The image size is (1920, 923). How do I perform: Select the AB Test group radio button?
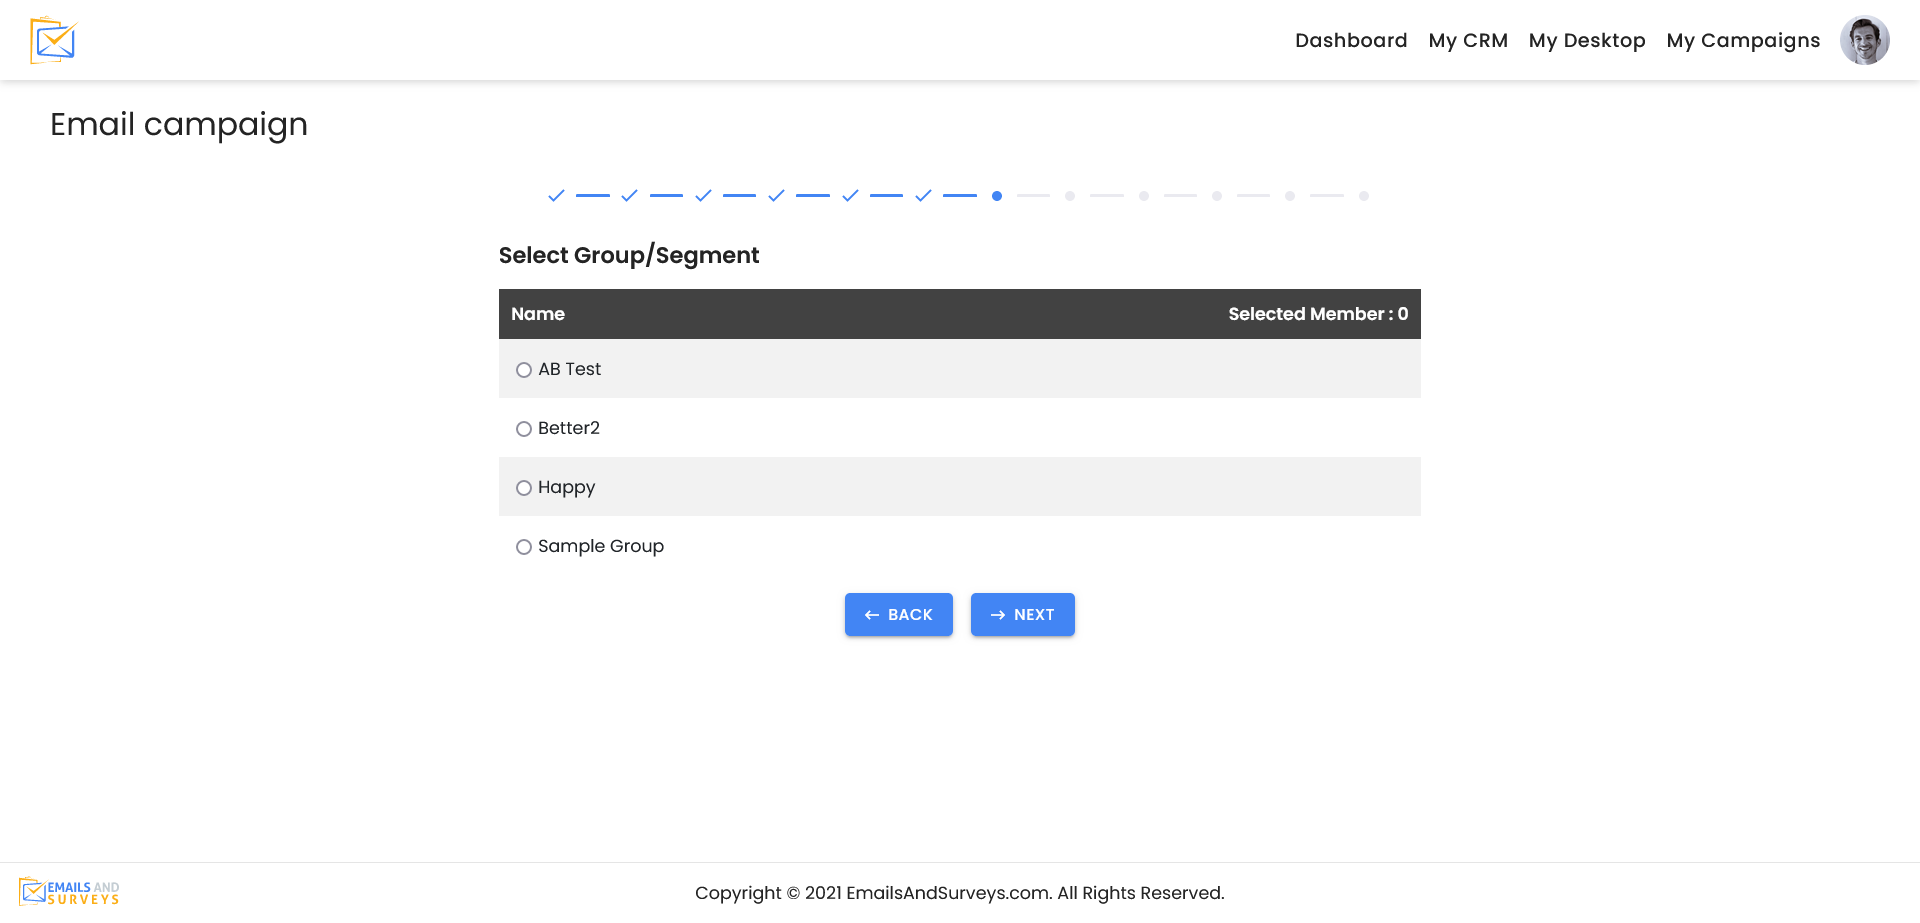[x=524, y=369]
